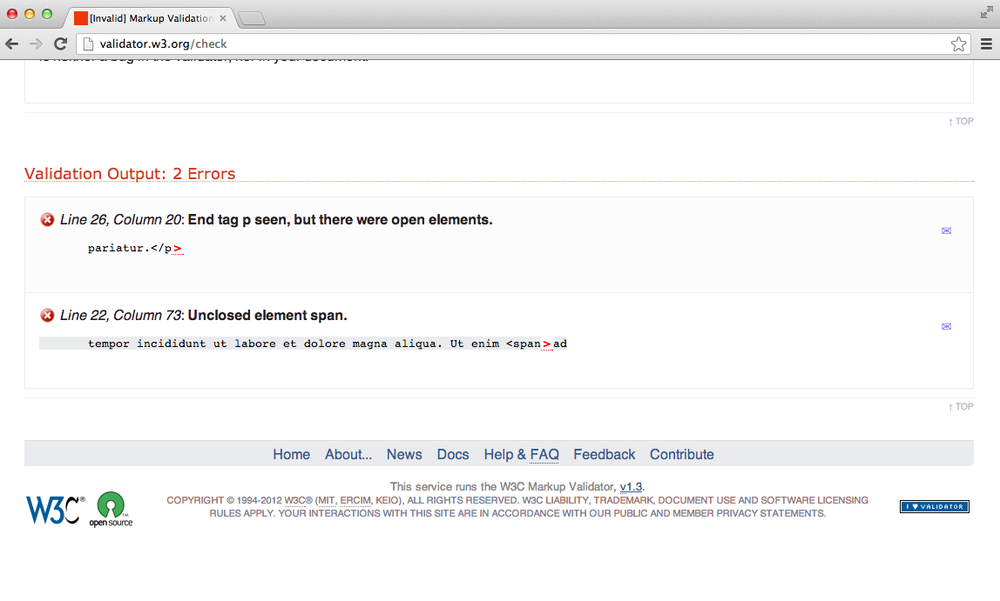Screen dimensions: 1000x601
Task: Click the bookmark star in the address bar
Action: (958, 43)
